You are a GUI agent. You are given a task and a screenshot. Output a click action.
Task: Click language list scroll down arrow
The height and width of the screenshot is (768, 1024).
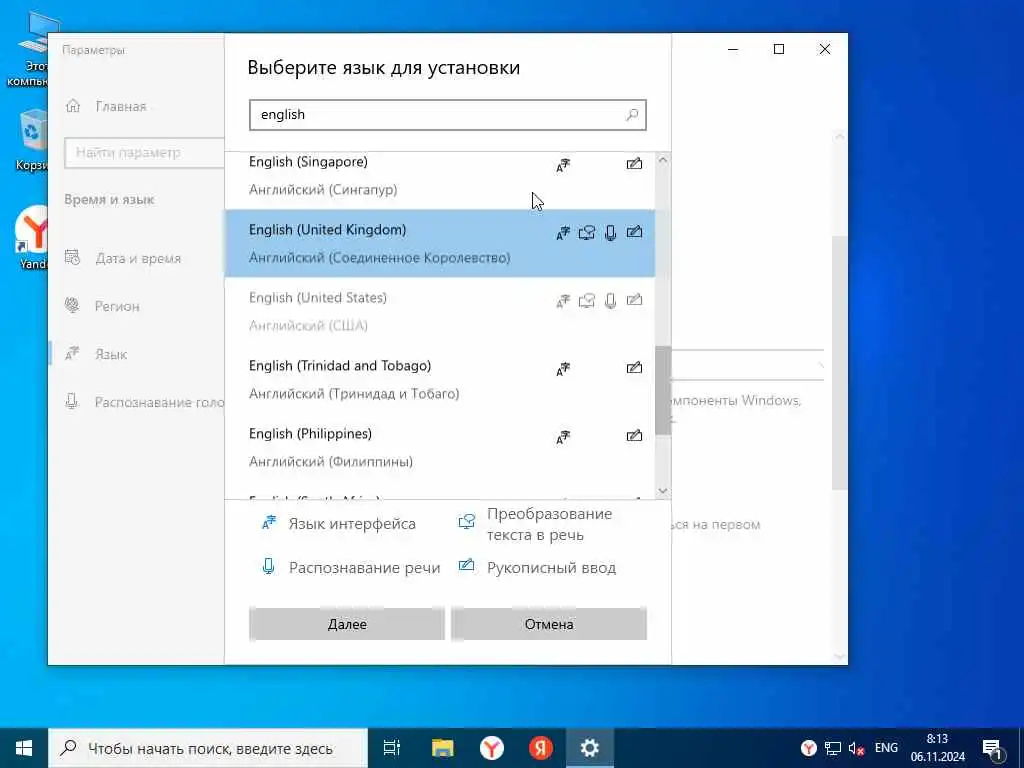663,491
